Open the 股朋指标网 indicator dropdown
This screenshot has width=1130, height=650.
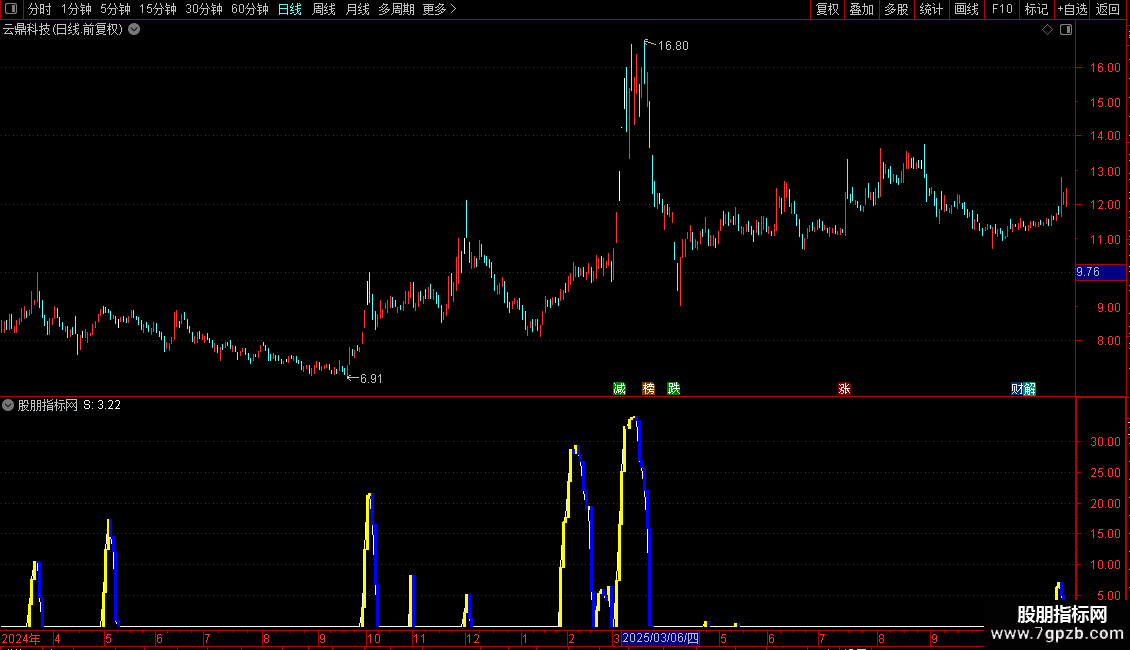point(8,405)
